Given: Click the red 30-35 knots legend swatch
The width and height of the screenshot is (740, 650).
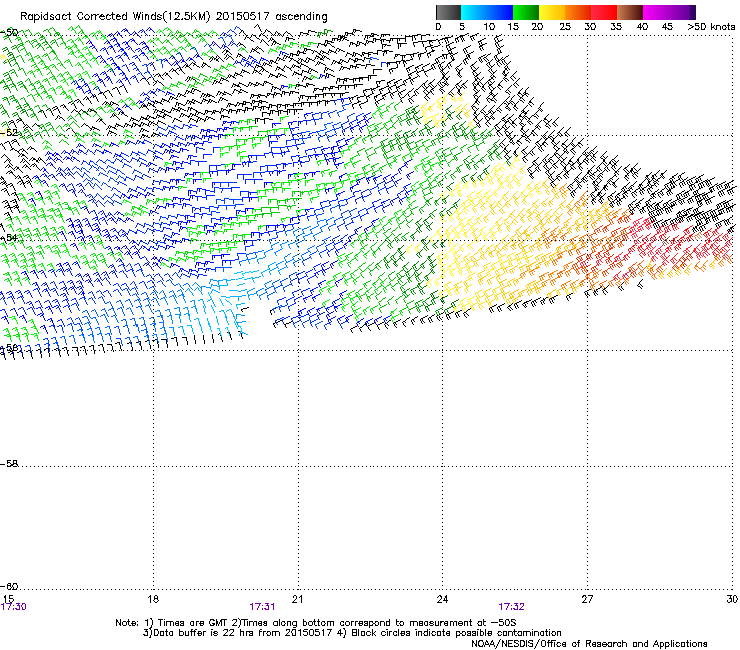Looking at the screenshot, I should 604,12.
